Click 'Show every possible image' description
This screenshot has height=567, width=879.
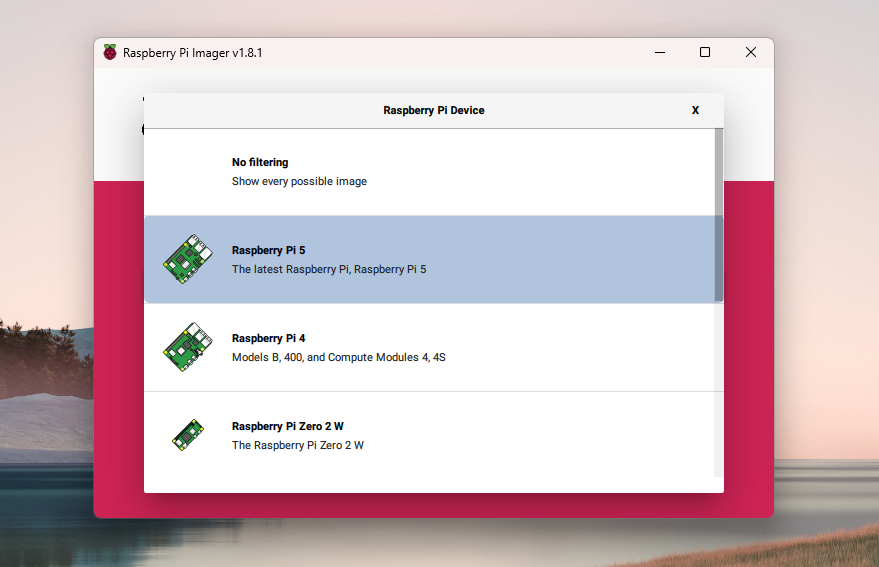[x=299, y=182]
